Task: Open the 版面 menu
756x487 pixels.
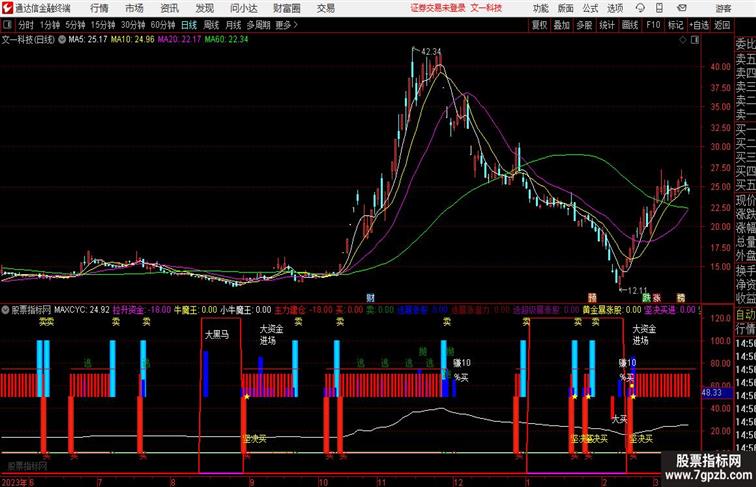Action: point(565,8)
